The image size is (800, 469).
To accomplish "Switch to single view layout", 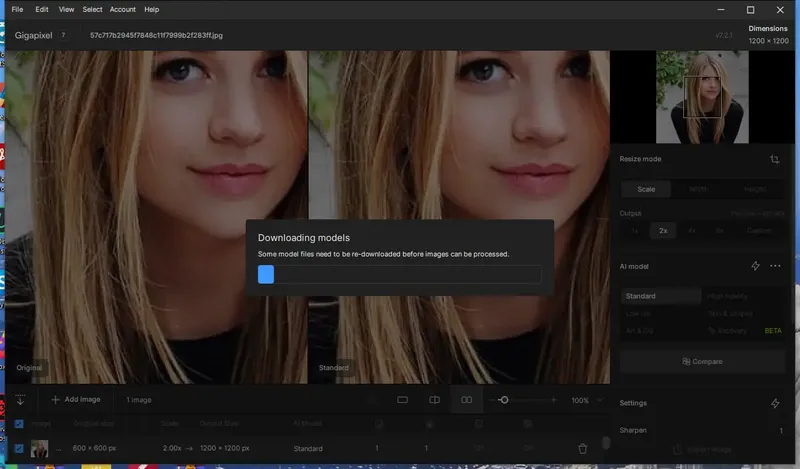I will click(x=402, y=400).
